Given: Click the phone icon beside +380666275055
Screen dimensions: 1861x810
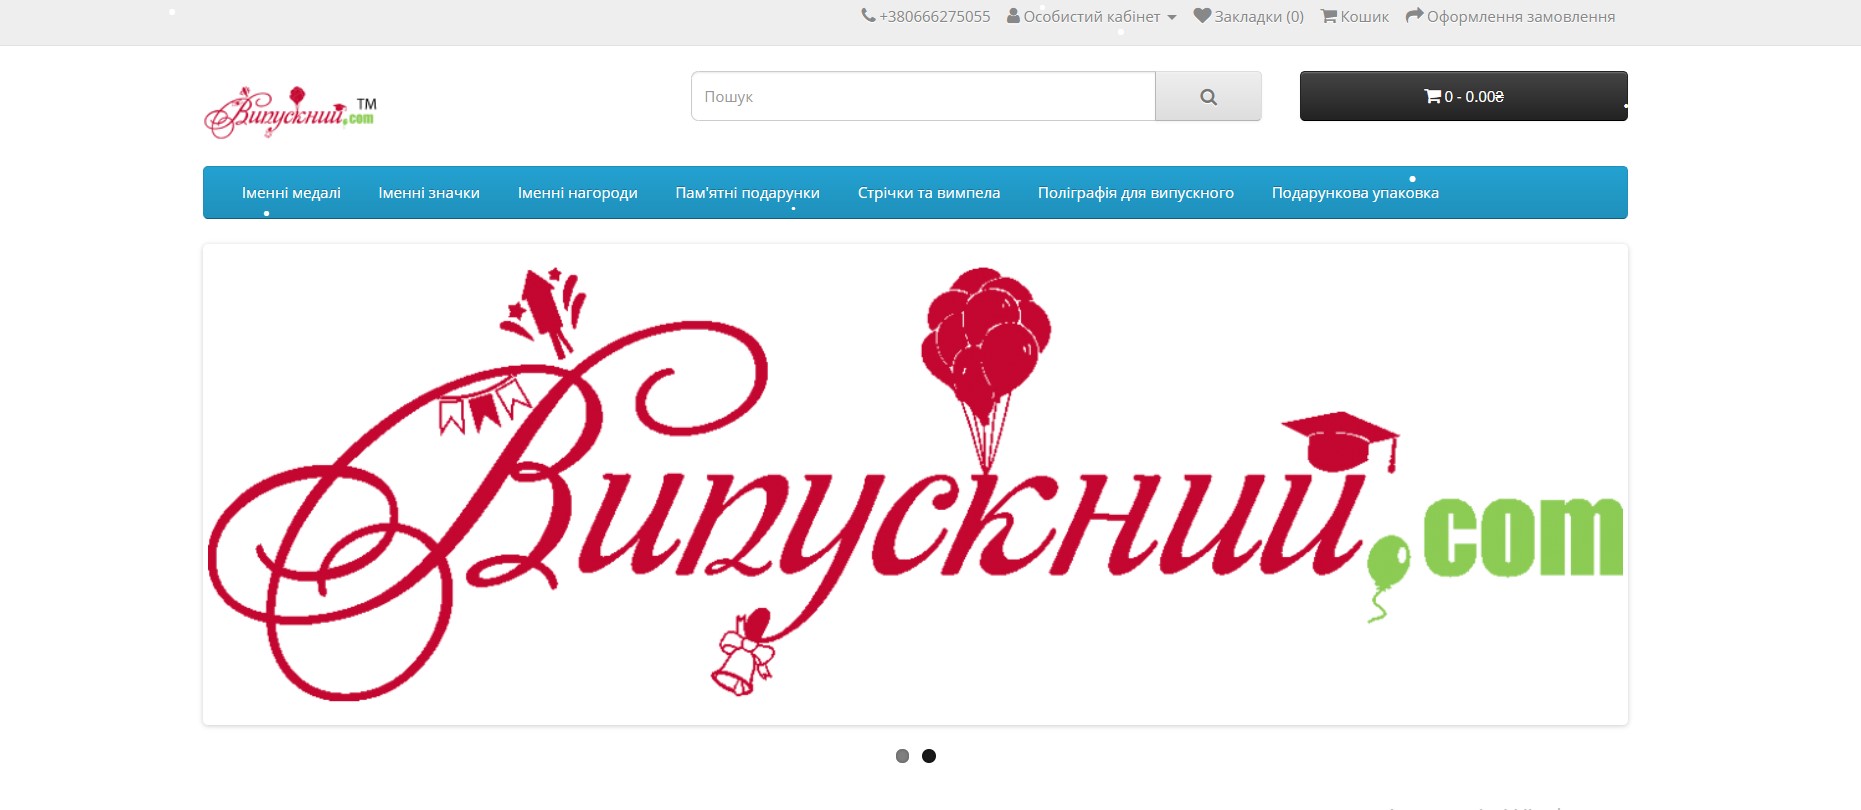Looking at the screenshot, I should coord(868,16).
